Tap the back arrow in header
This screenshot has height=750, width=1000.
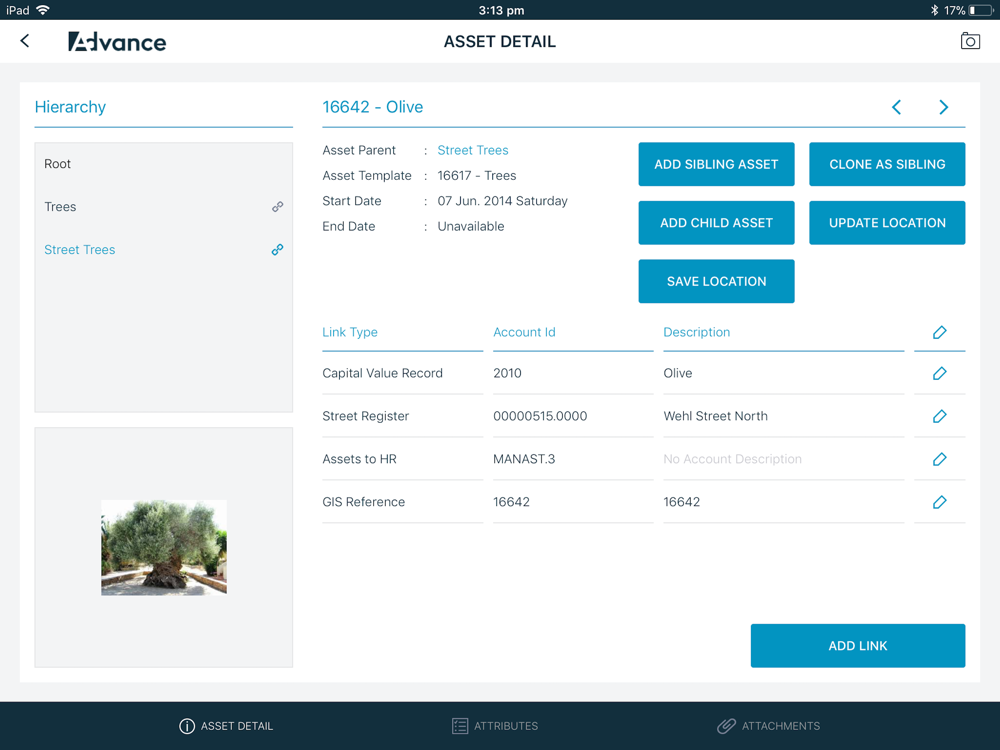pyautogui.click(x=25, y=41)
